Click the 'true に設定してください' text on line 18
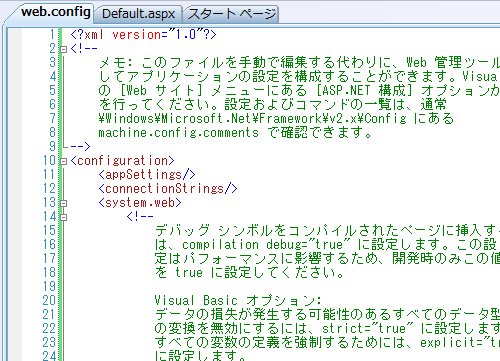The width and height of the screenshot is (500, 361). click(259, 273)
